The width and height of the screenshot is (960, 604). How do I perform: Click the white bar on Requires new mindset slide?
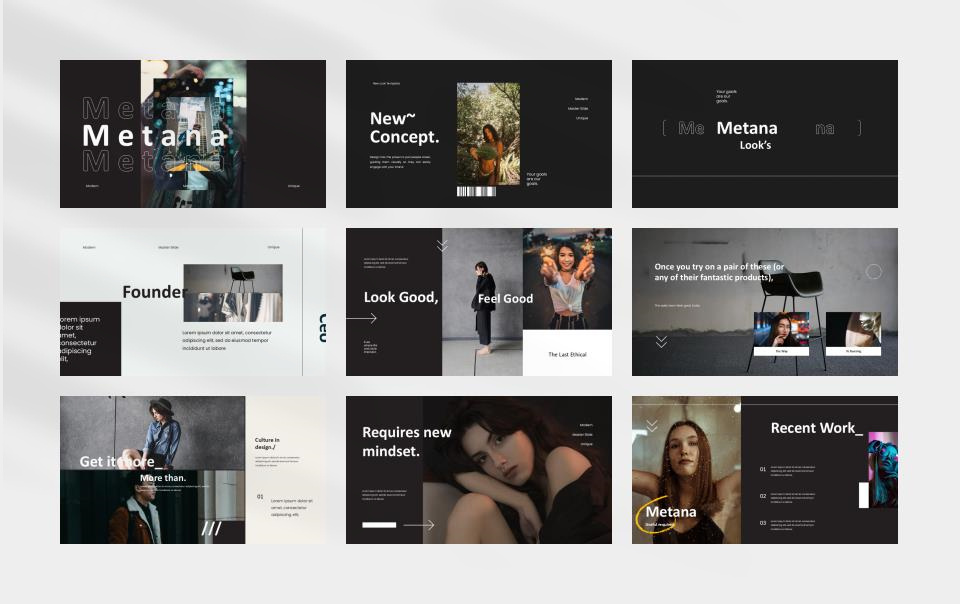[x=379, y=524]
